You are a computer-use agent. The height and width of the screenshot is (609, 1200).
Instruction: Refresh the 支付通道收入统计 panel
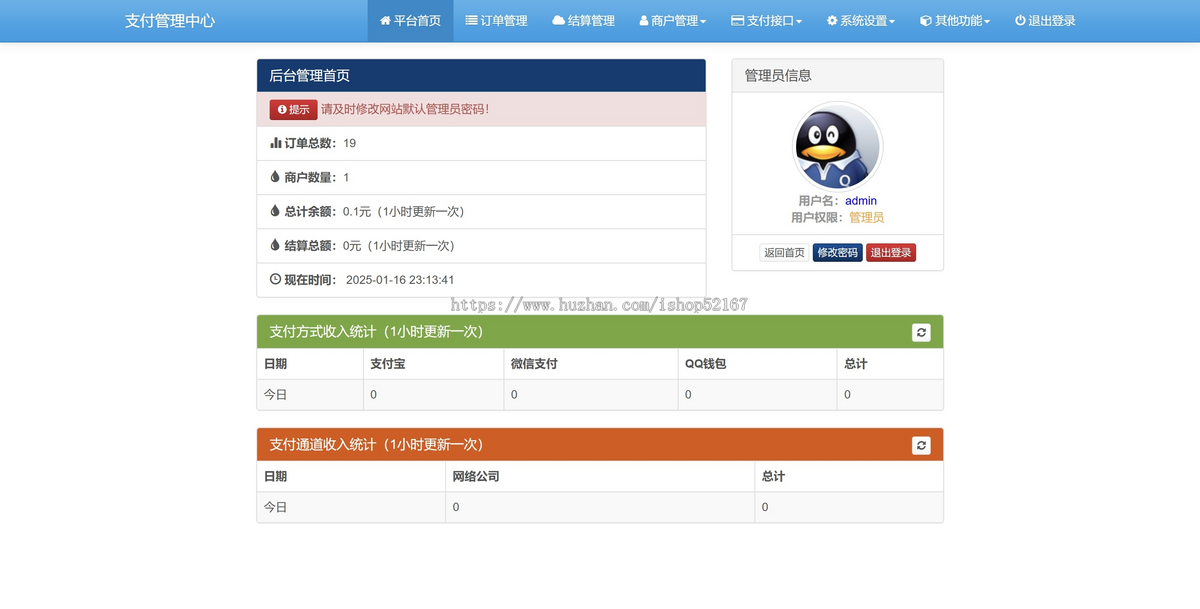click(x=921, y=445)
